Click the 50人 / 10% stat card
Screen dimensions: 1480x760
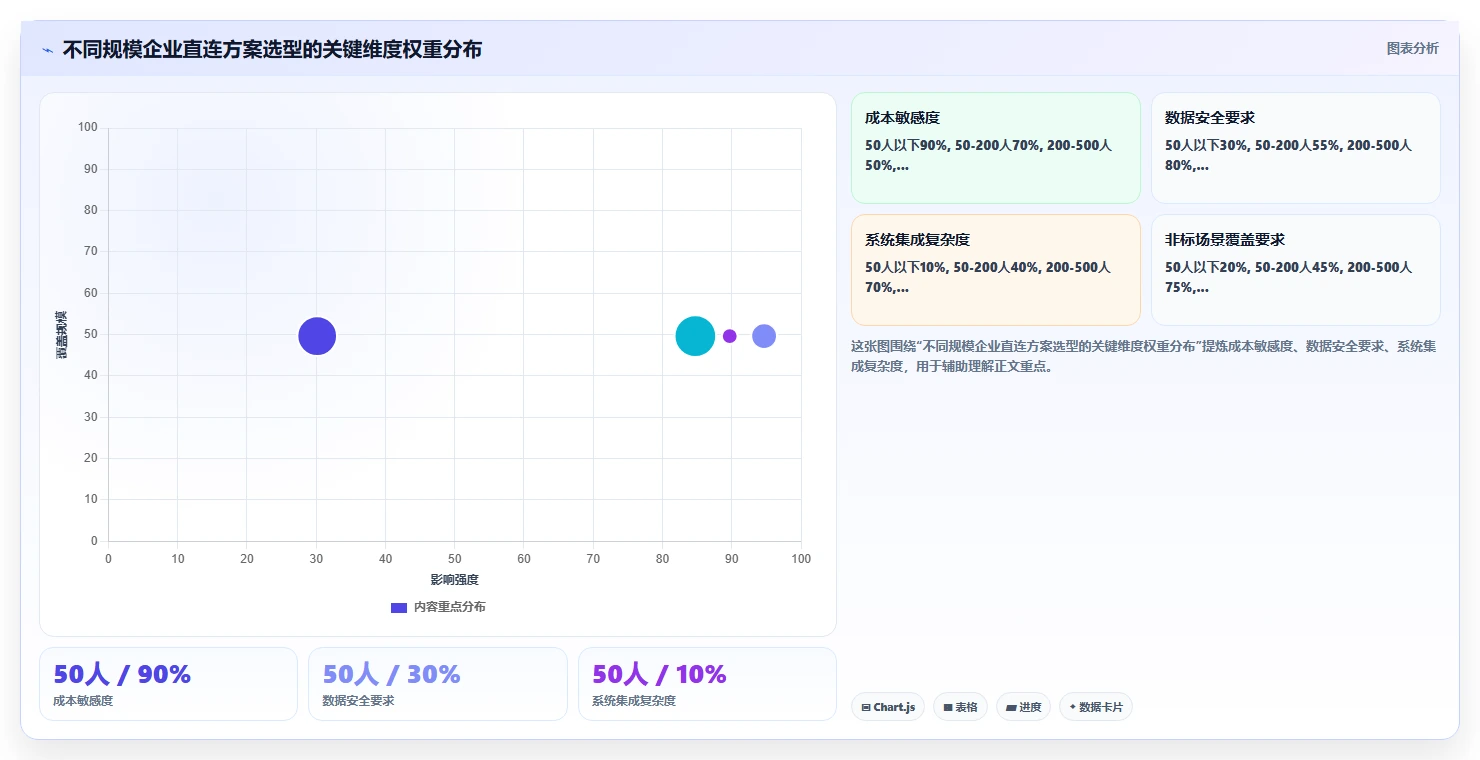point(707,684)
